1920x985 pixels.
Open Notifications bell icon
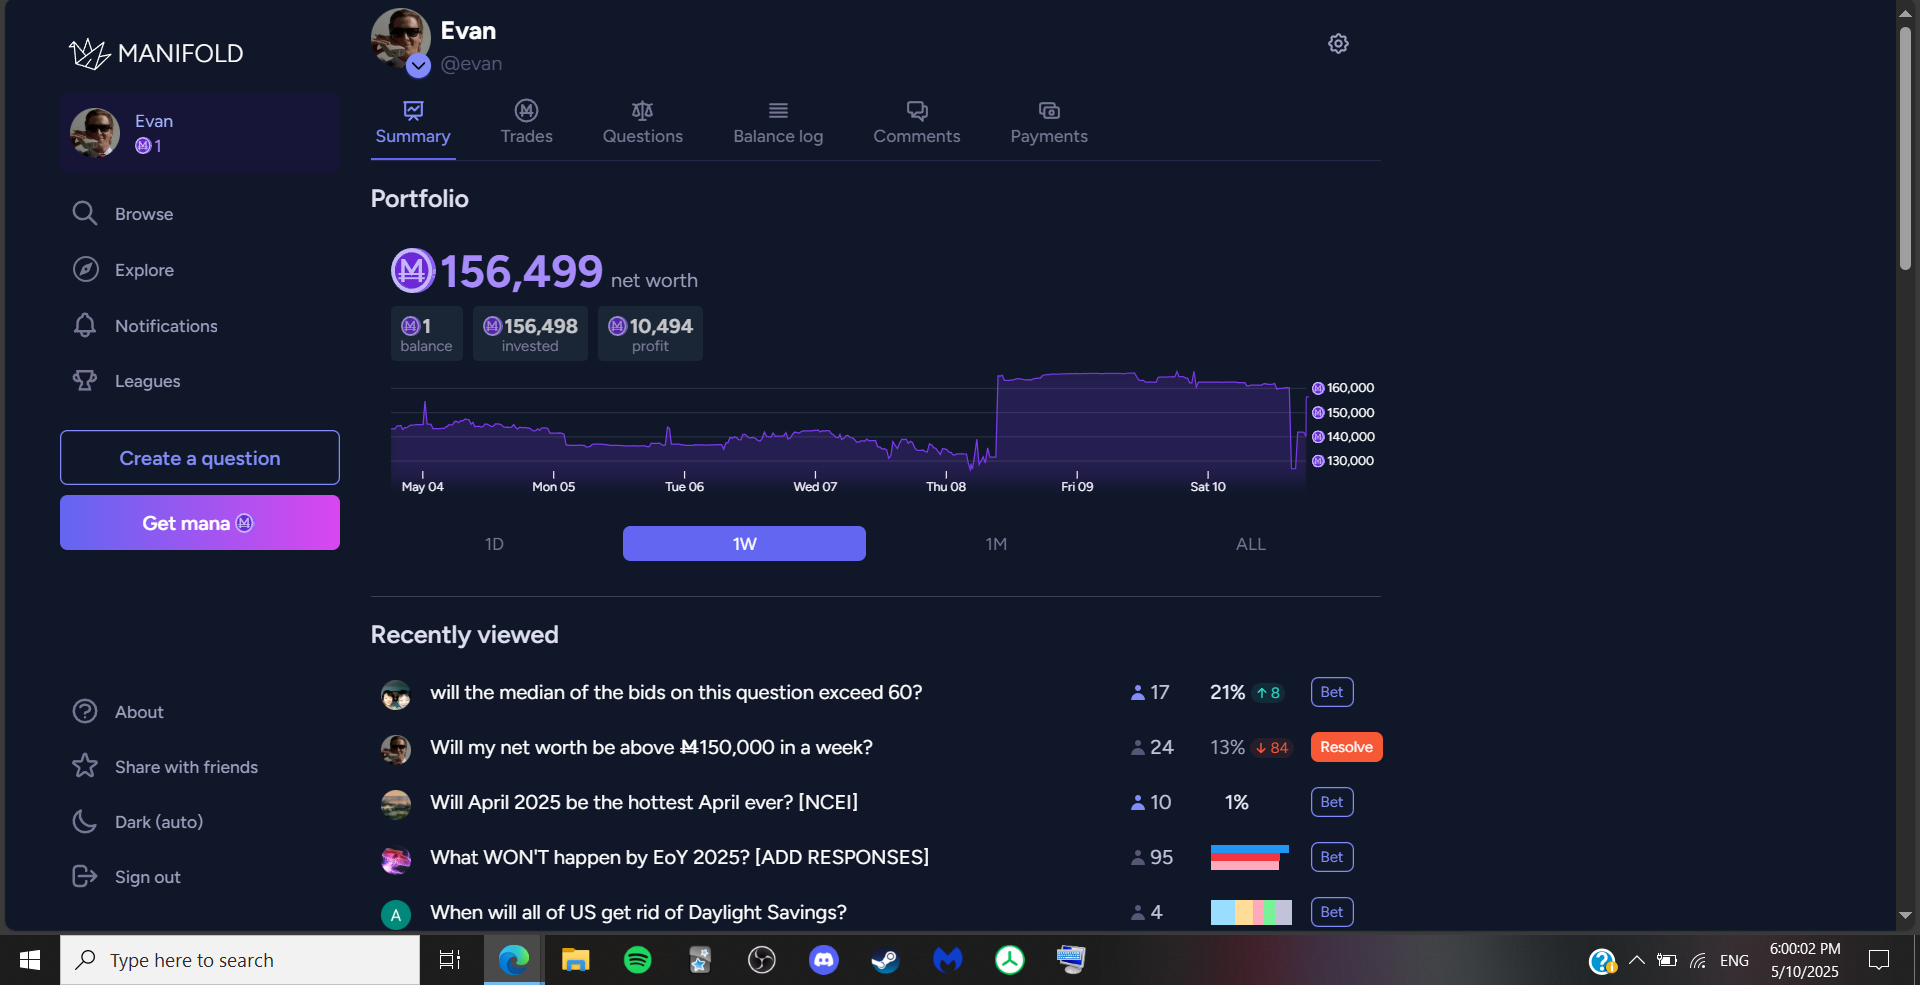(x=85, y=325)
